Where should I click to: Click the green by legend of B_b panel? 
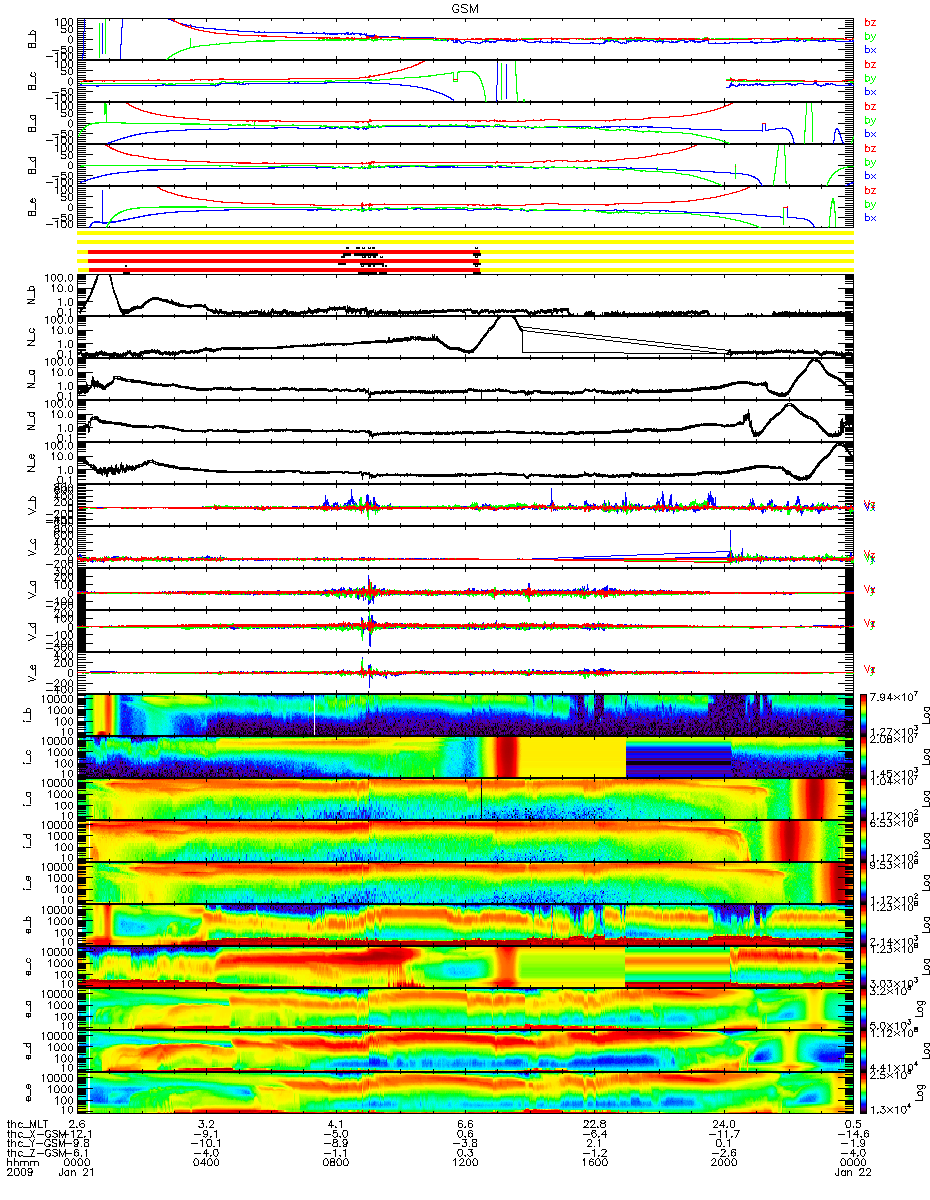(870, 36)
